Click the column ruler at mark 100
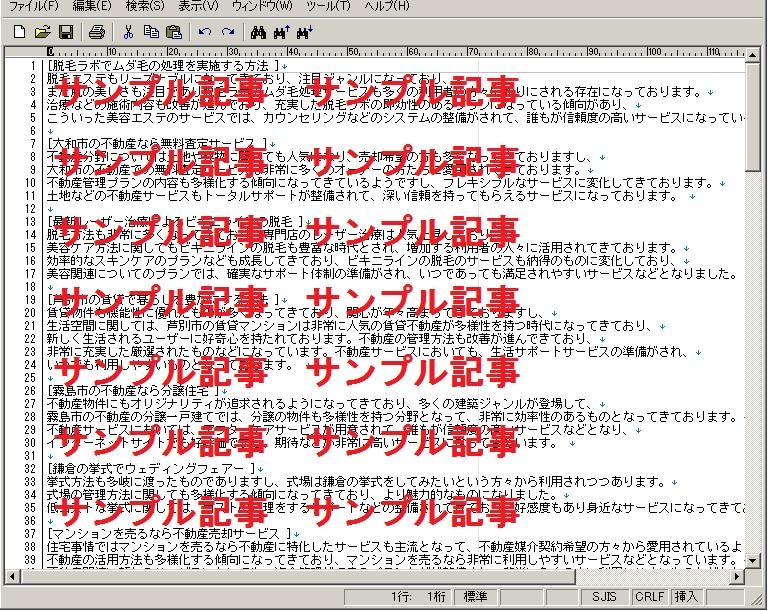The width and height of the screenshot is (768, 611). pyautogui.click(x=655, y=52)
